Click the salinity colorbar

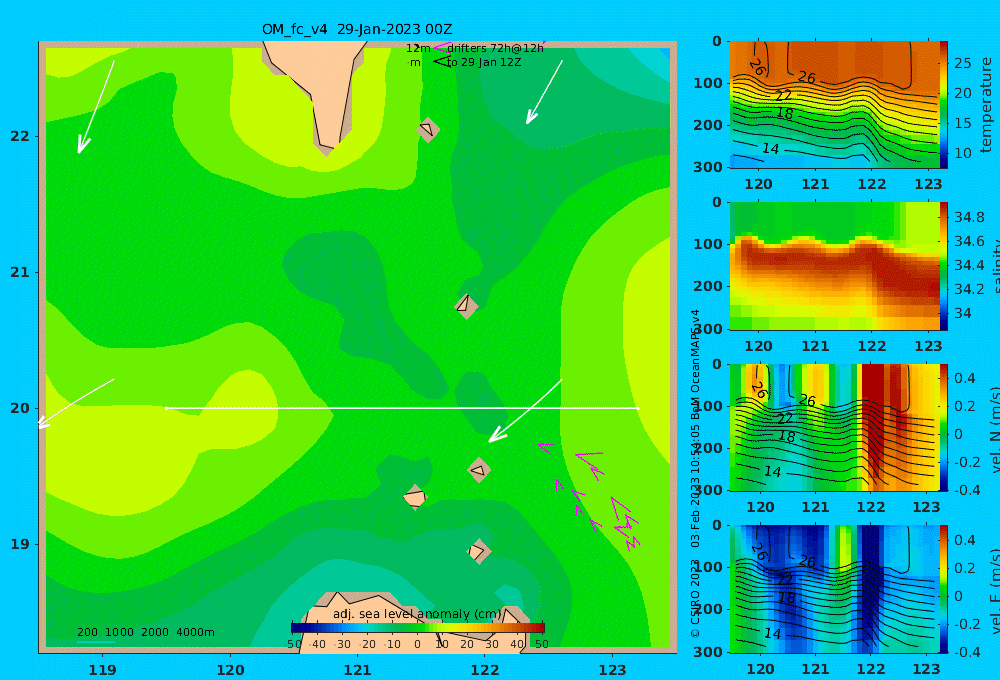tap(944, 266)
